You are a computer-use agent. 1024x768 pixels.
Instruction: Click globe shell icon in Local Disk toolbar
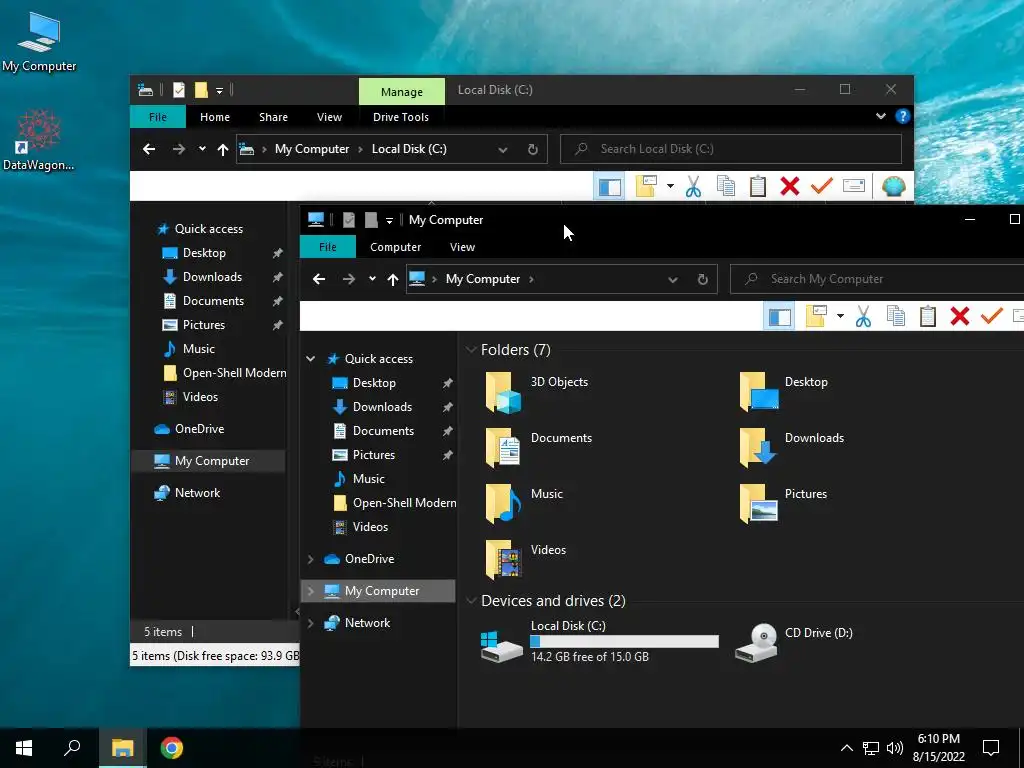coord(893,186)
